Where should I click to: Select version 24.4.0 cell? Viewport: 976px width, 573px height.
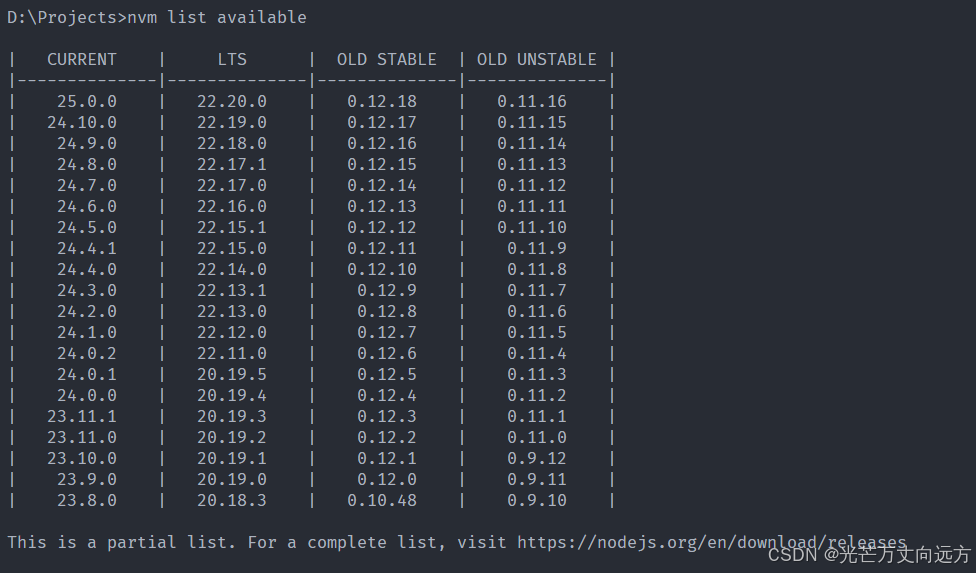click(87, 269)
